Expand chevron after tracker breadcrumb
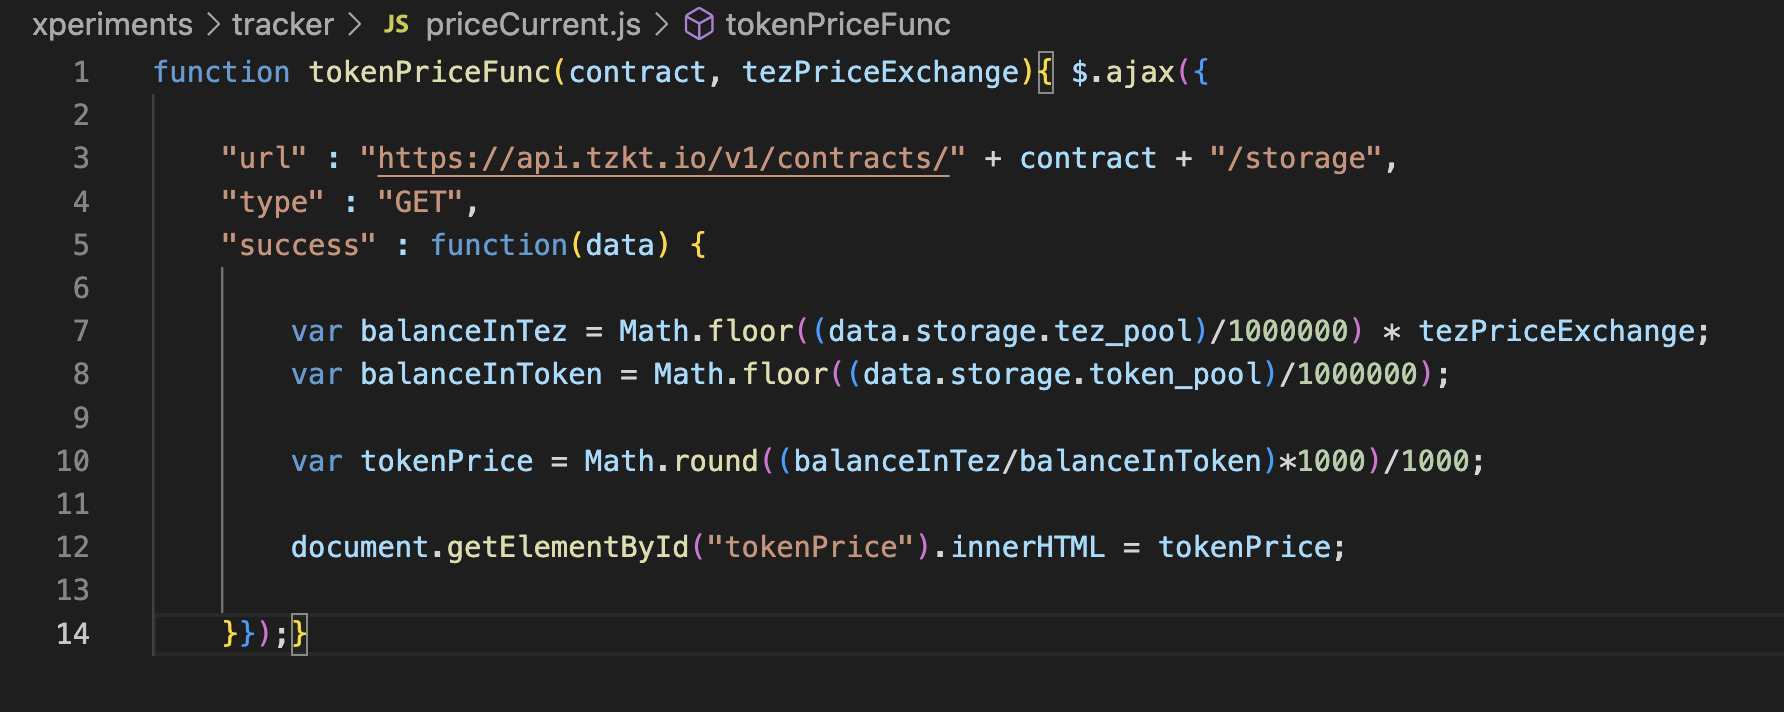Image resolution: width=1784 pixels, height=712 pixels. [x=355, y=24]
